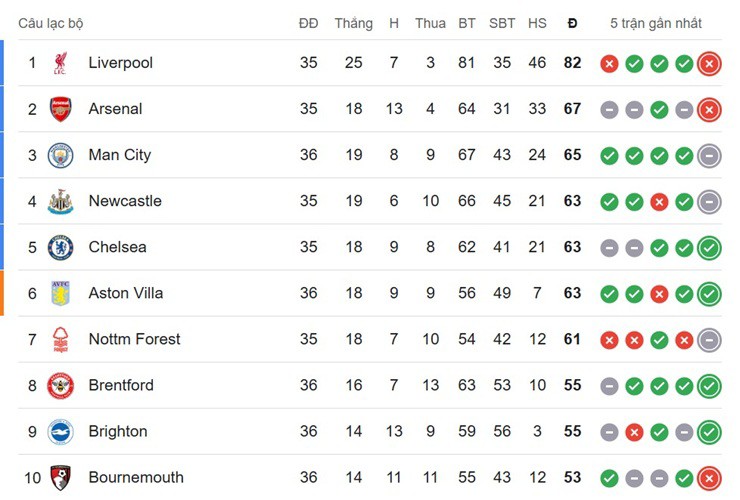Click Chelsea's most recent win icon

pos(709,248)
